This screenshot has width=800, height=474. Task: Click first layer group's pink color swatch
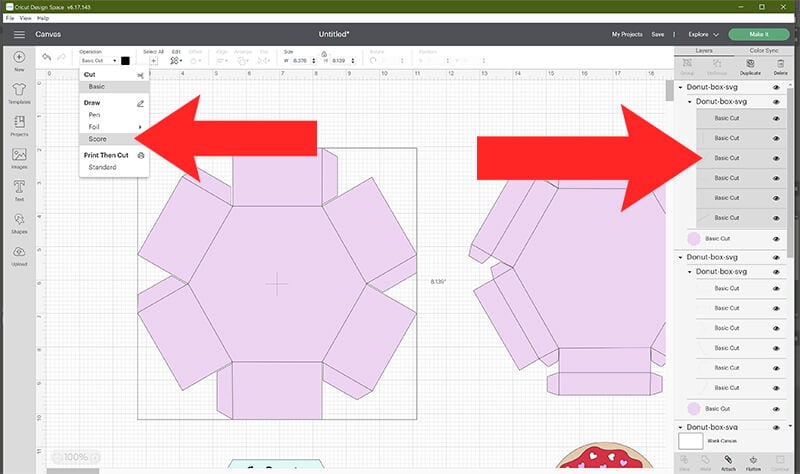[694, 238]
